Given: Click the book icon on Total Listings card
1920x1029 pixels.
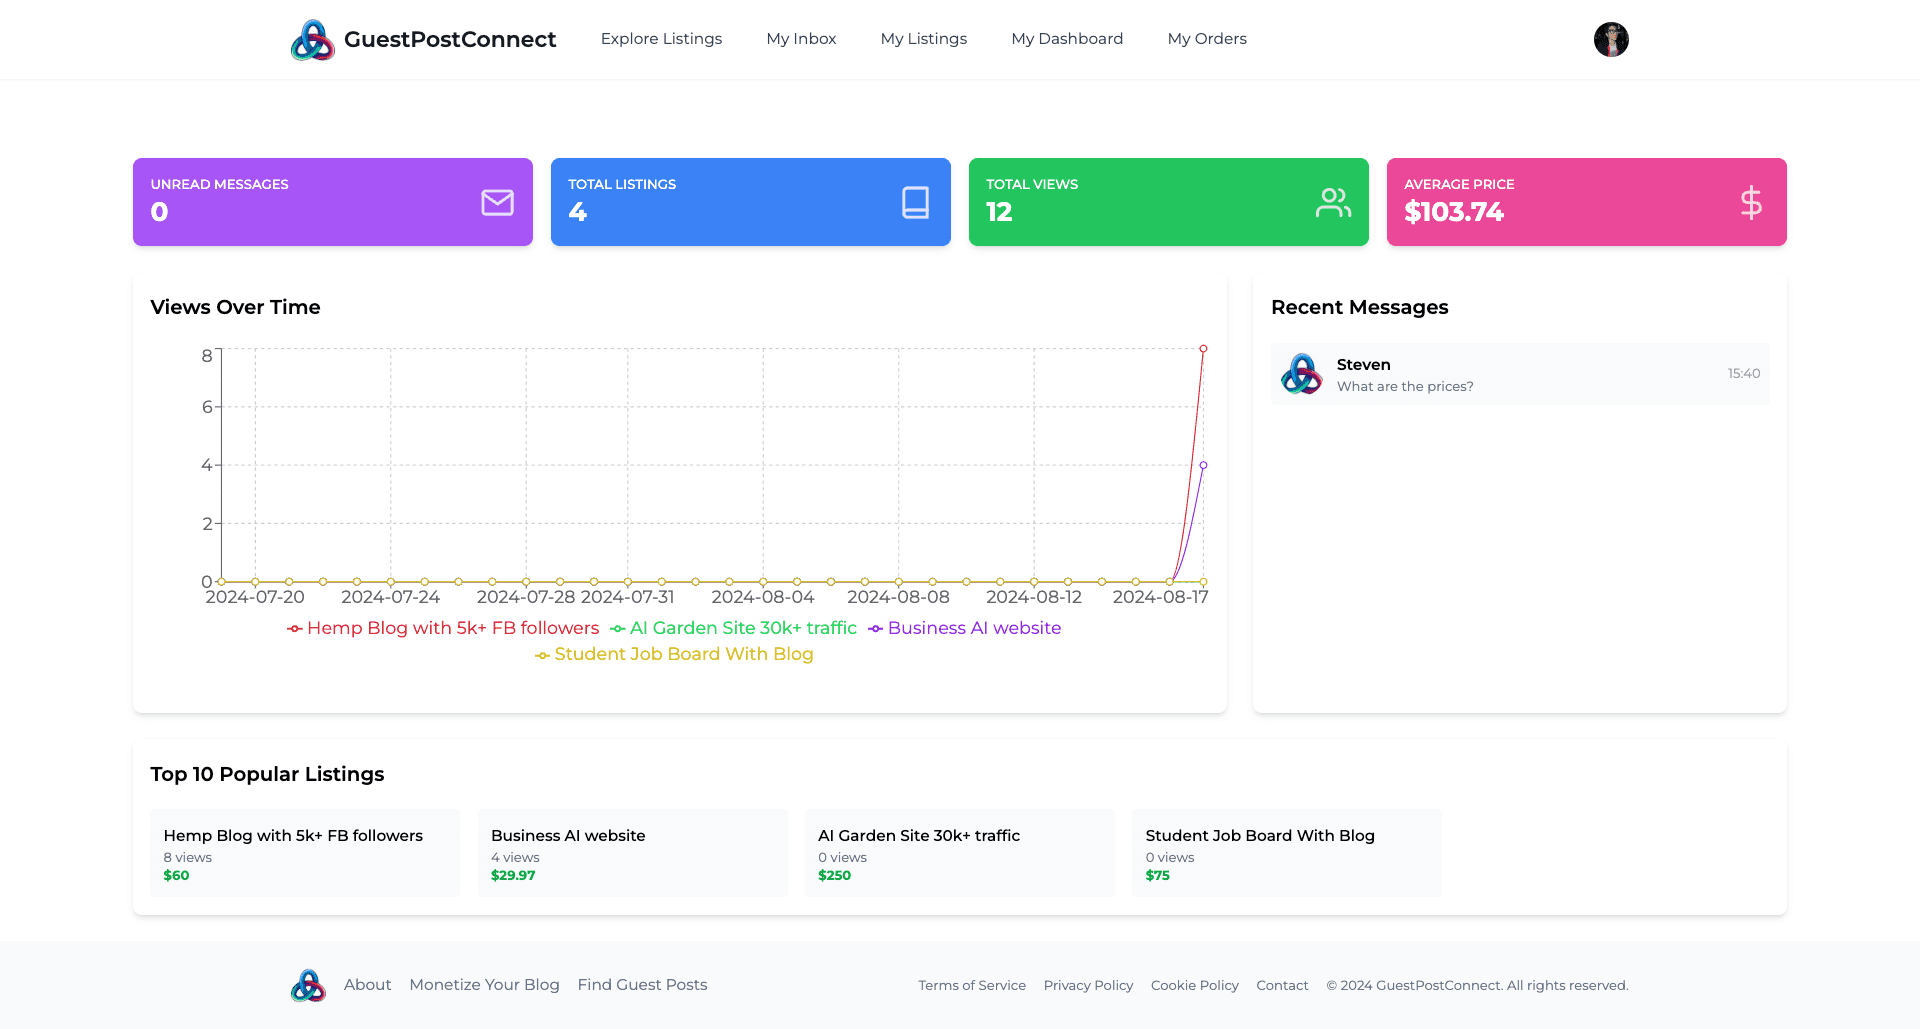Looking at the screenshot, I should tap(915, 202).
